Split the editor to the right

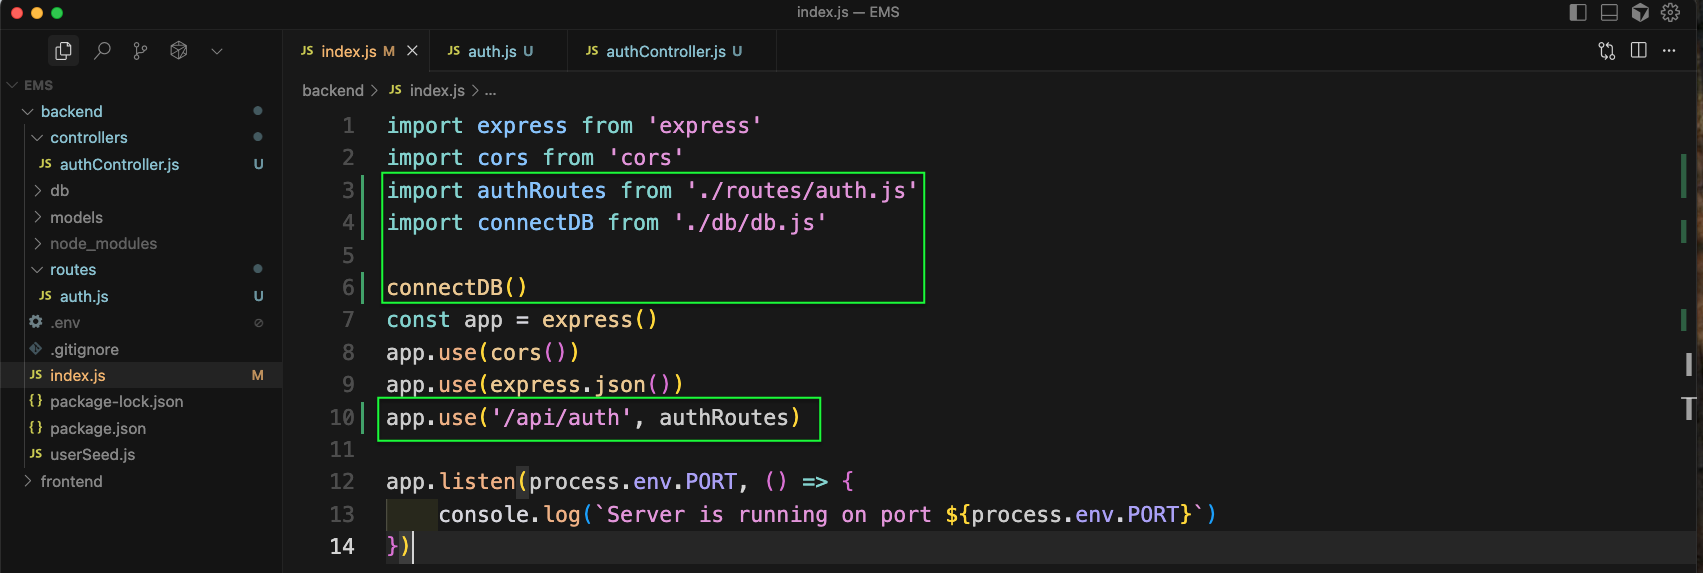point(1638,50)
